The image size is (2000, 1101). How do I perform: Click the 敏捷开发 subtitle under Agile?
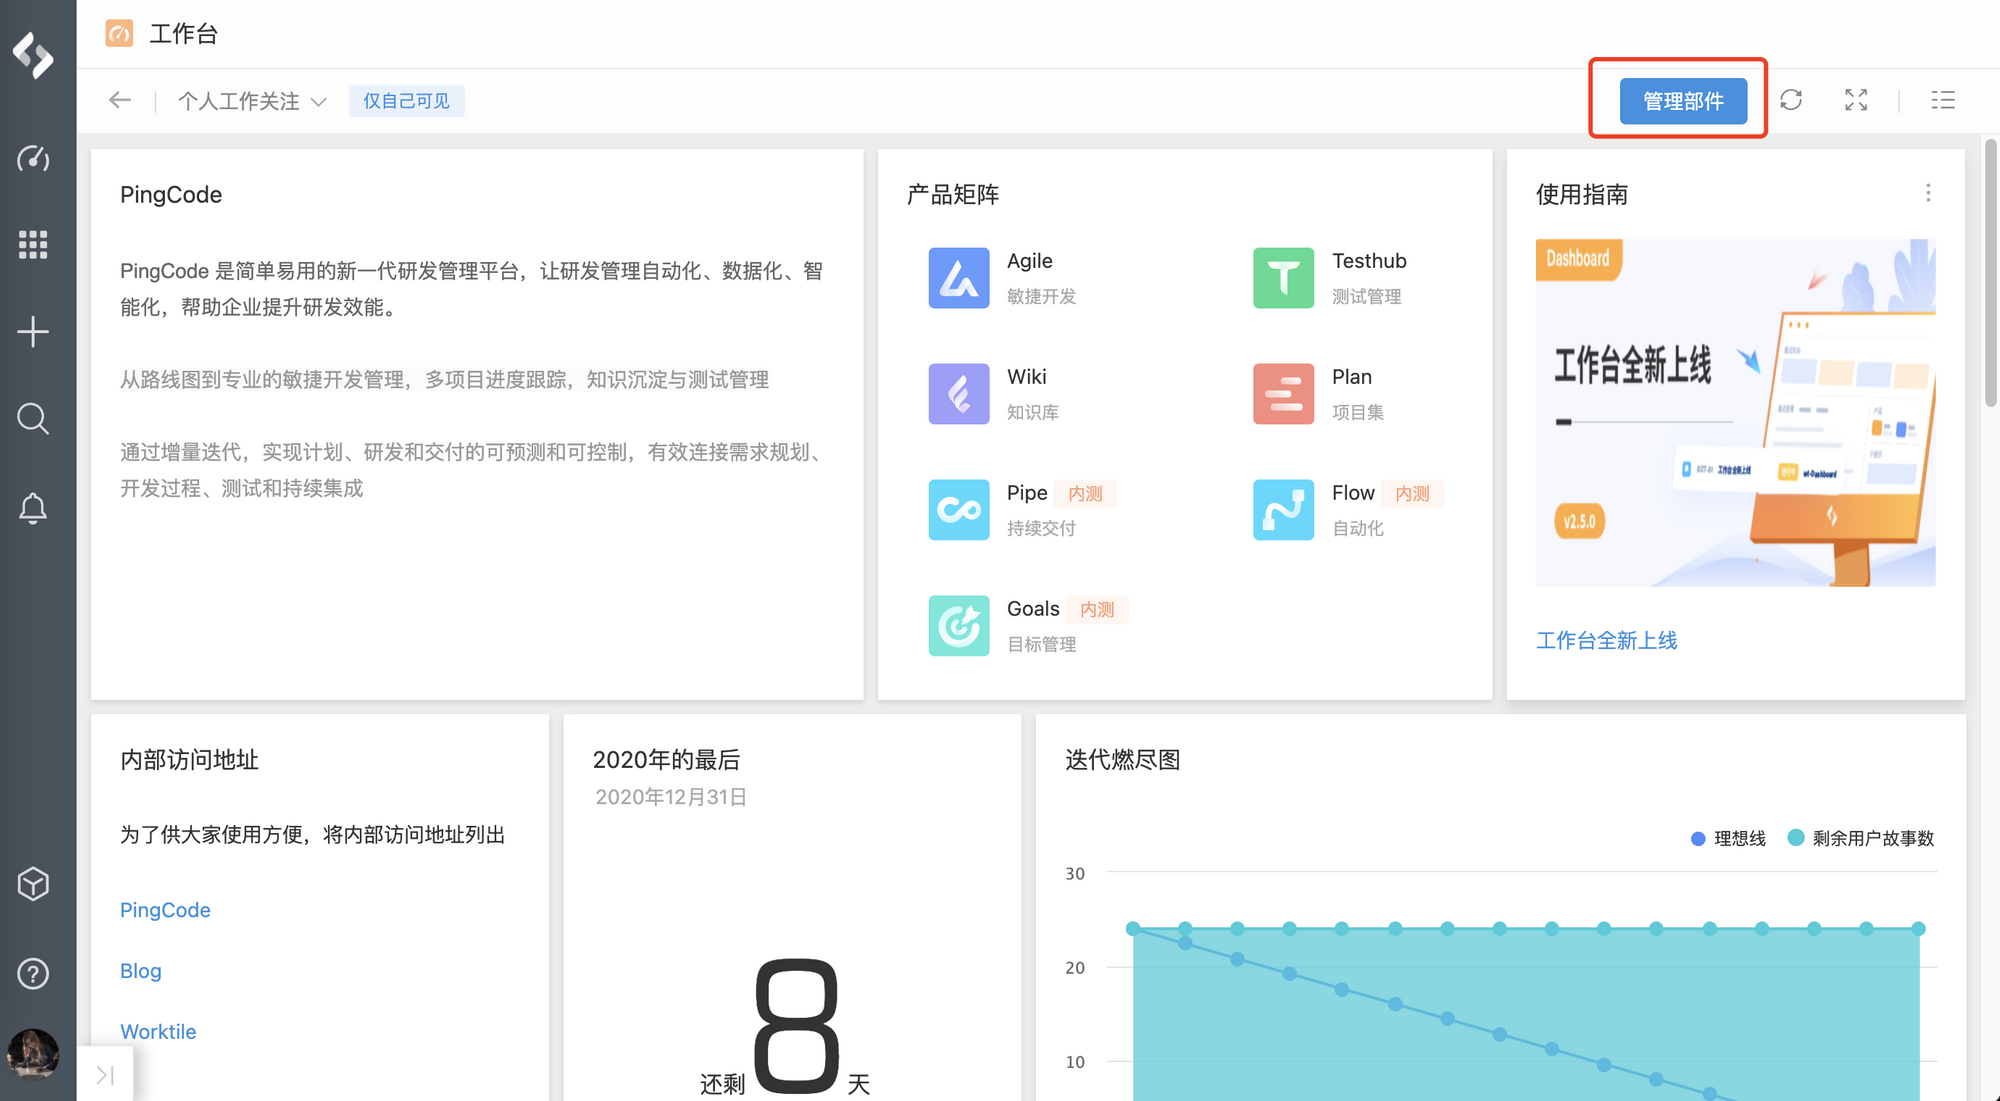[1042, 297]
